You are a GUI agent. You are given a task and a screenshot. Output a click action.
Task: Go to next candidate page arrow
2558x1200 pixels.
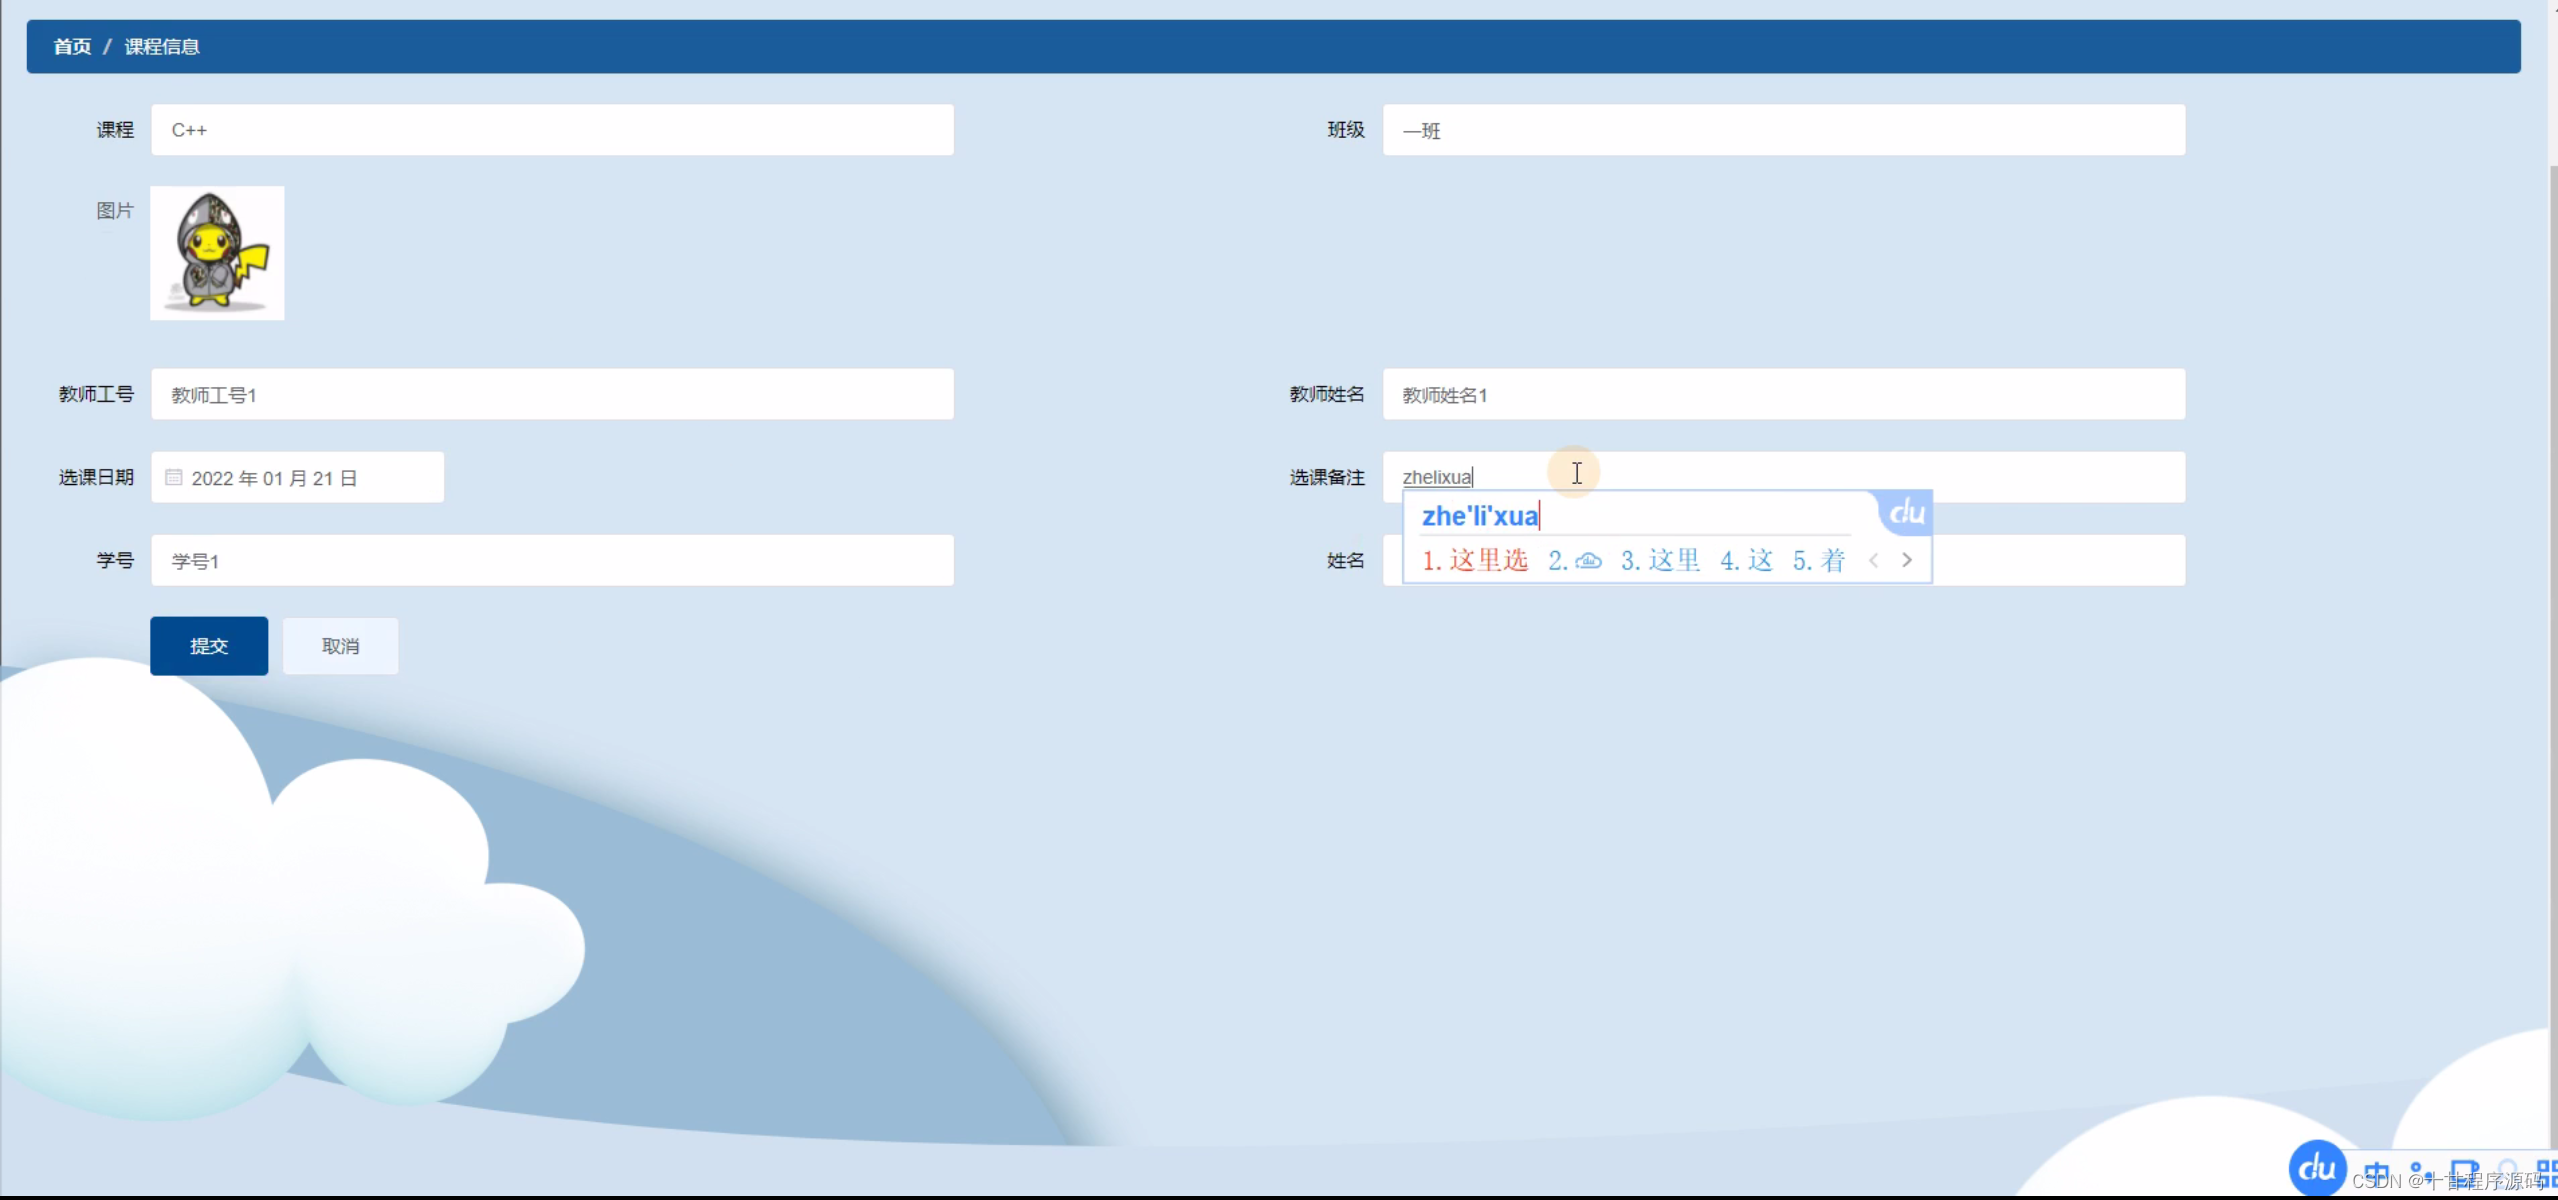[x=1907, y=561]
